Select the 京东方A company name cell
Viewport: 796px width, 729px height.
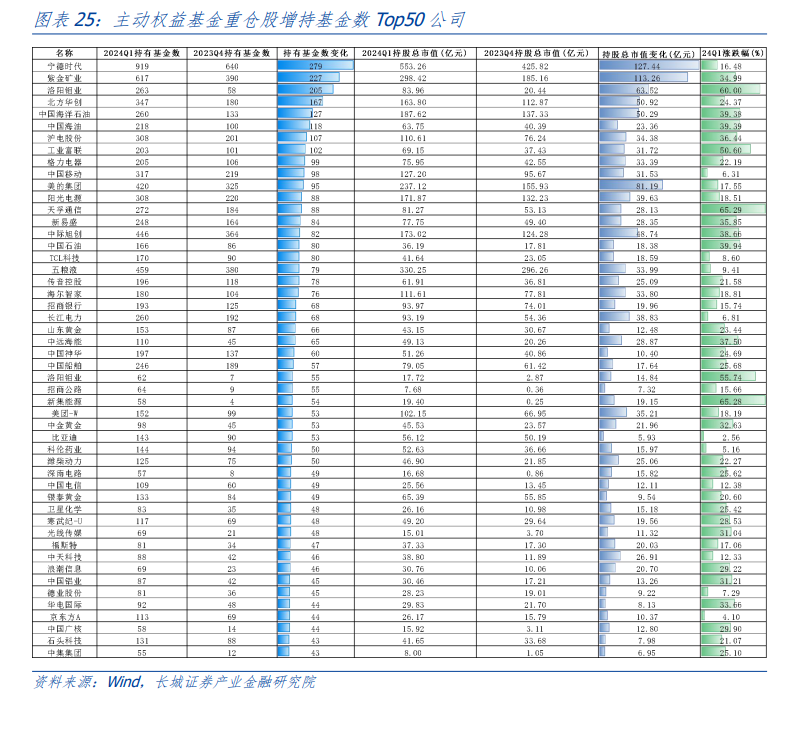click(65, 617)
